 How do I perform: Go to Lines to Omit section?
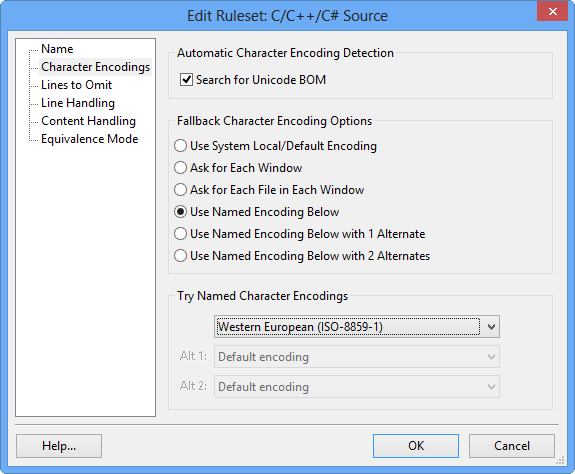76,85
